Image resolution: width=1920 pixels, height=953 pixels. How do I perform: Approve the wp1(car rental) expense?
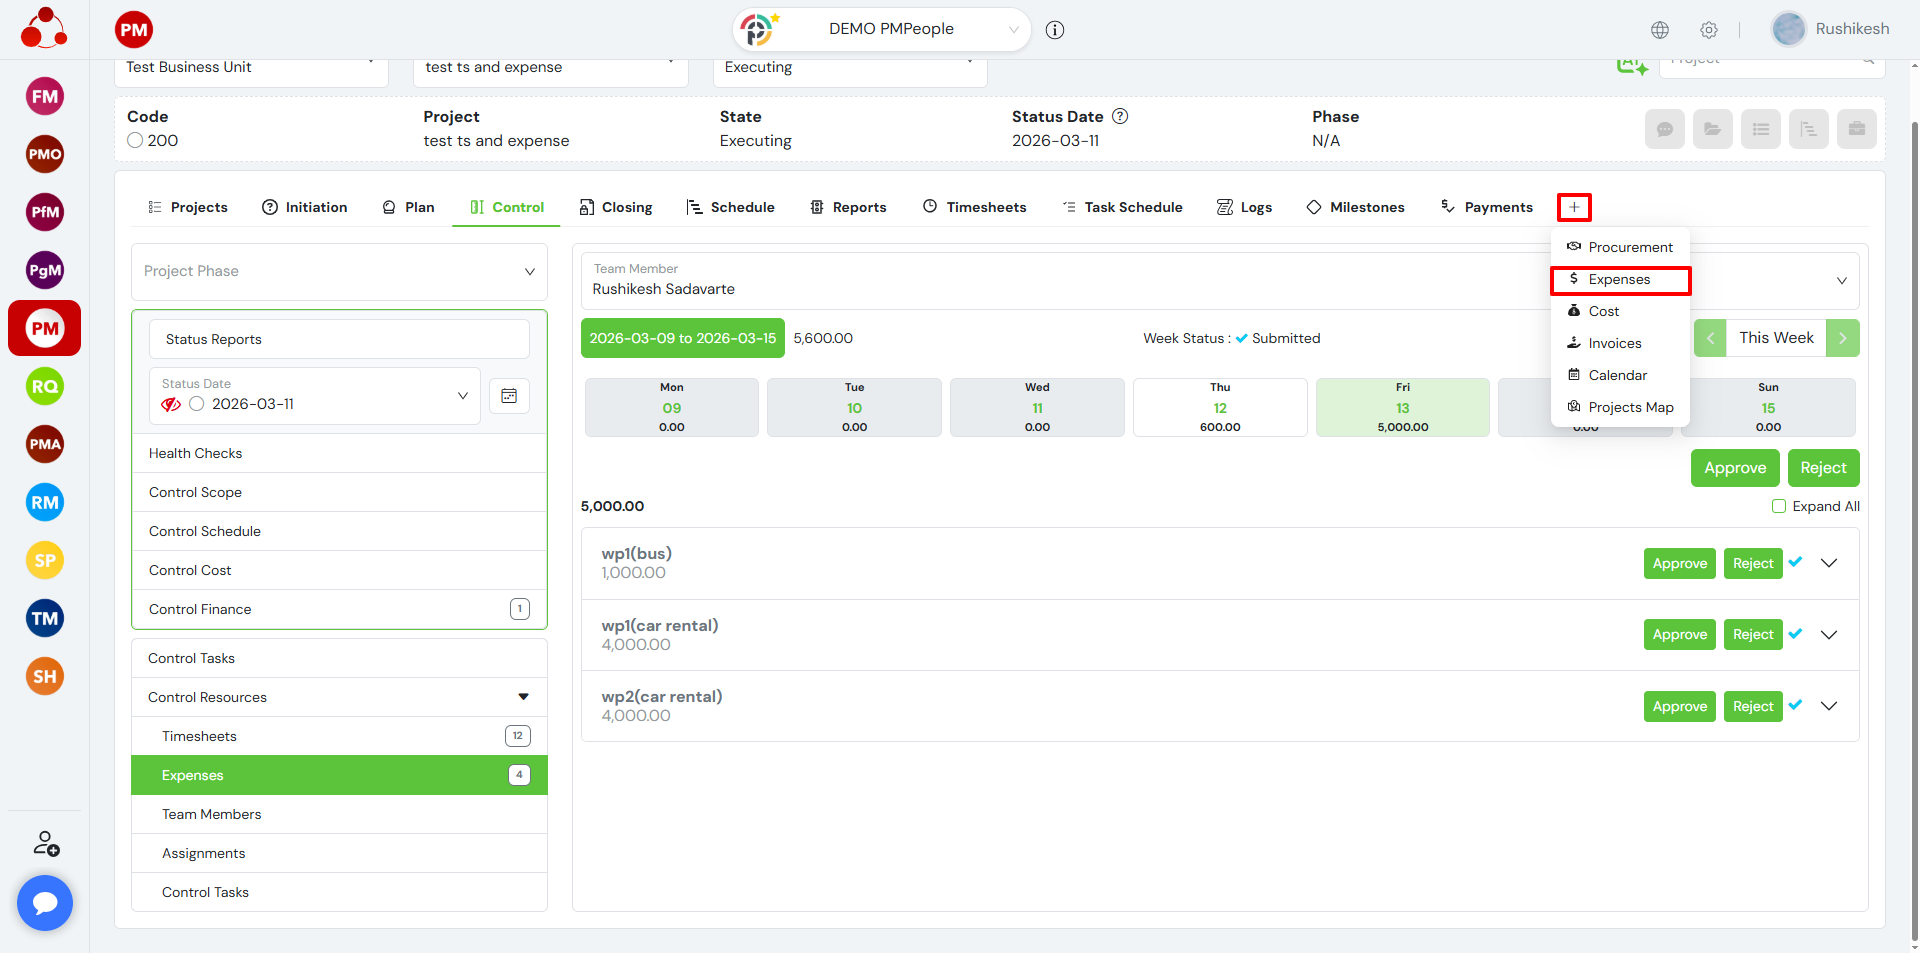(1679, 635)
